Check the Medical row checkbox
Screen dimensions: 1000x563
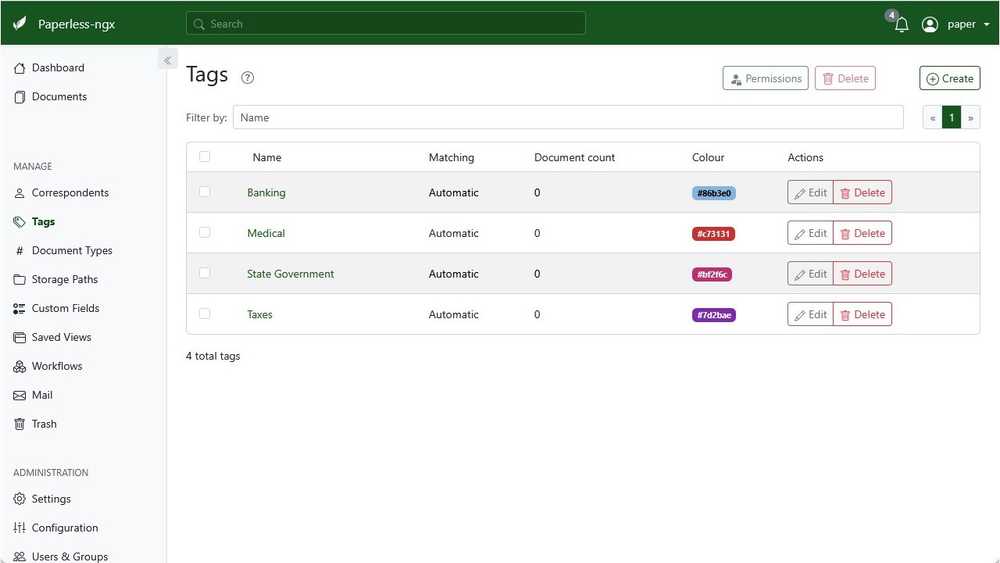pos(204,232)
